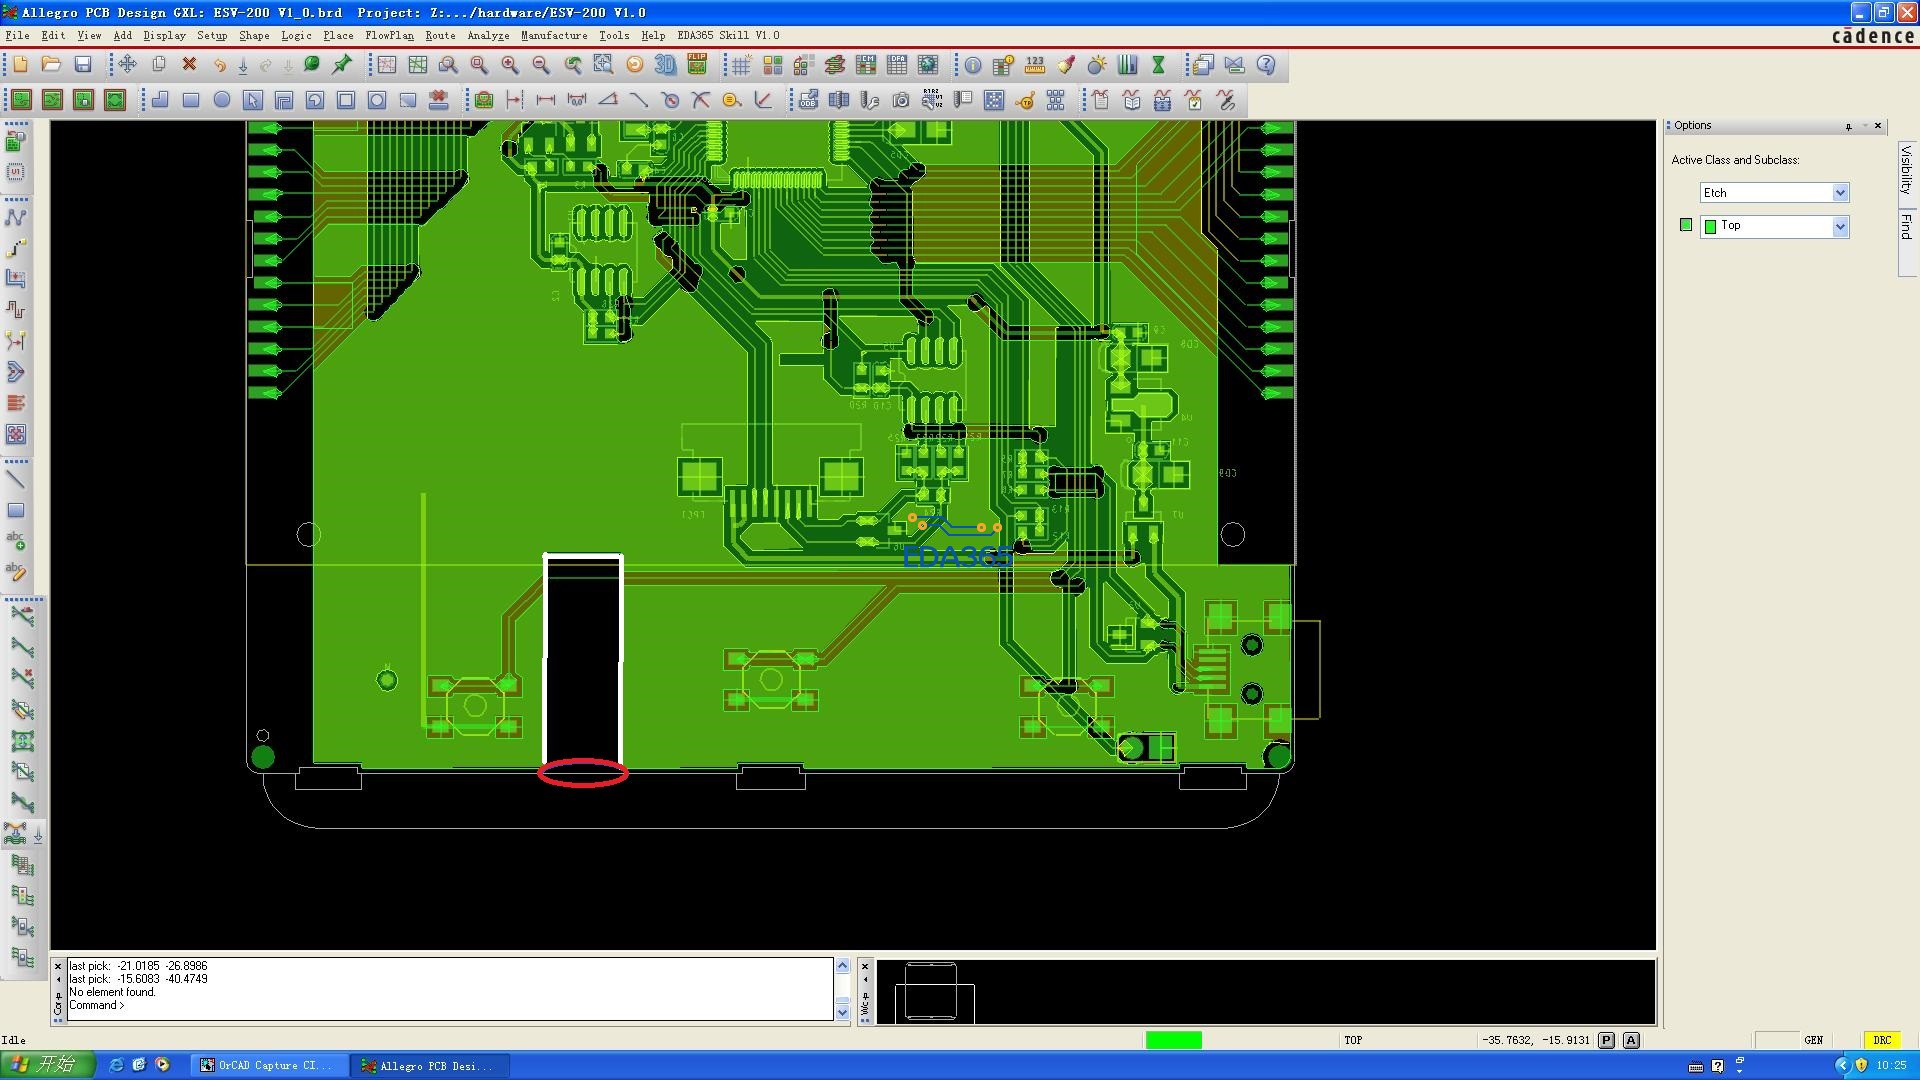Toggle the grid display icon
This screenshot has width=1920, height=1080.
click(x=741, y=65)
